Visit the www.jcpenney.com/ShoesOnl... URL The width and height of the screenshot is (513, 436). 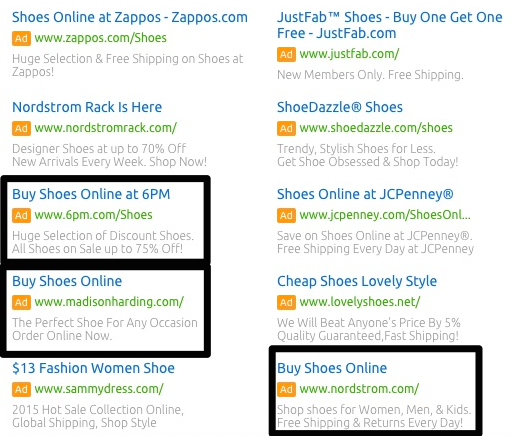click(385, 215)
